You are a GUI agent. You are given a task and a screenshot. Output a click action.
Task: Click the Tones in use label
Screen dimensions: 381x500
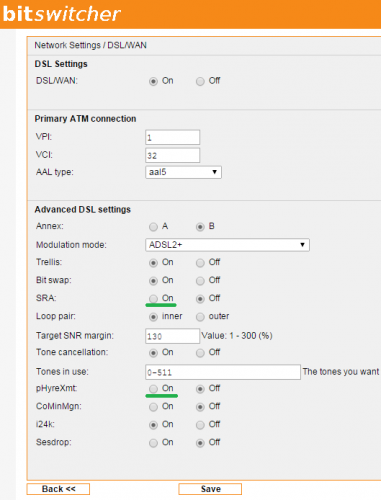point(62,372)
